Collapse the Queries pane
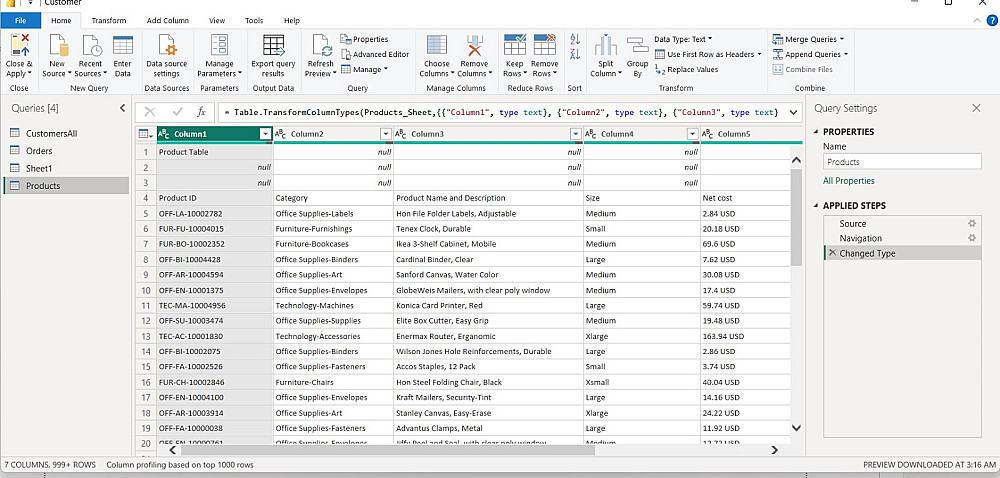Viewport: 1000px width, 478px height. click(x=123, y=108)
